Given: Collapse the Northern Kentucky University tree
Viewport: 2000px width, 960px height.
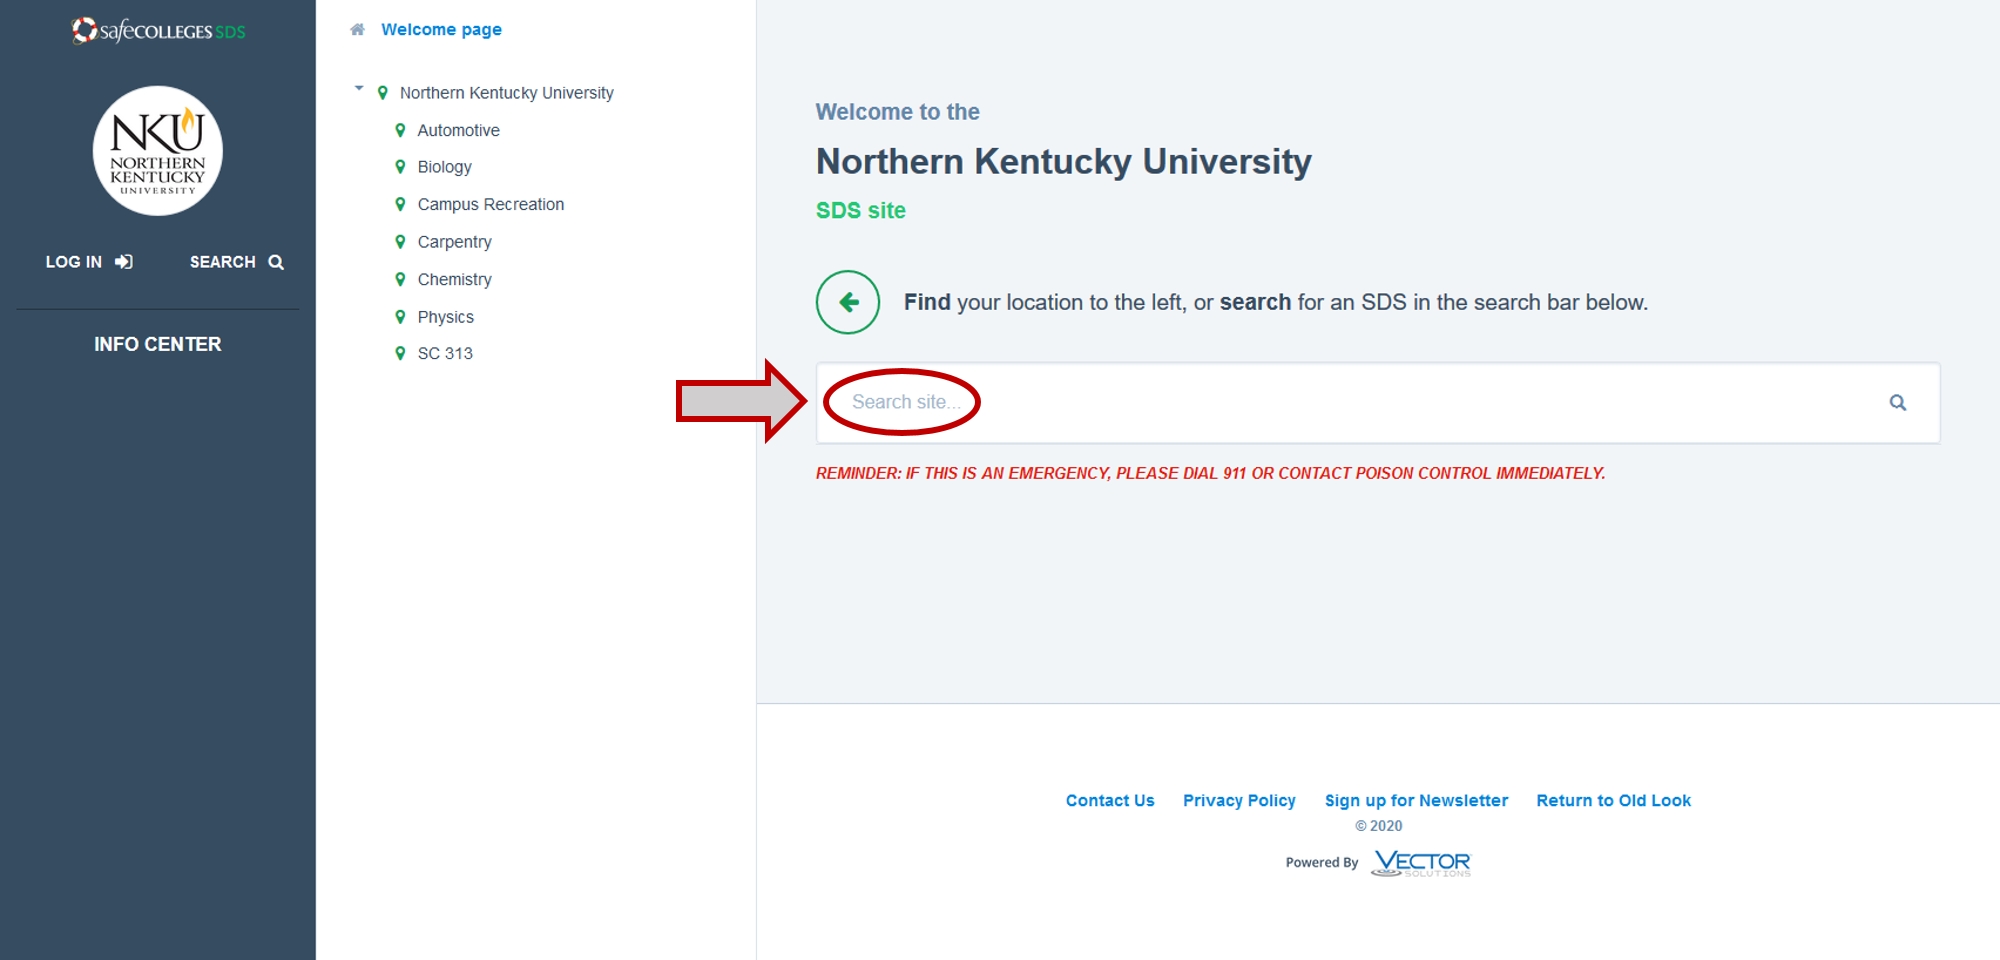Looking at the screenshot, I should pyautogui.click(x=359, y=89).
